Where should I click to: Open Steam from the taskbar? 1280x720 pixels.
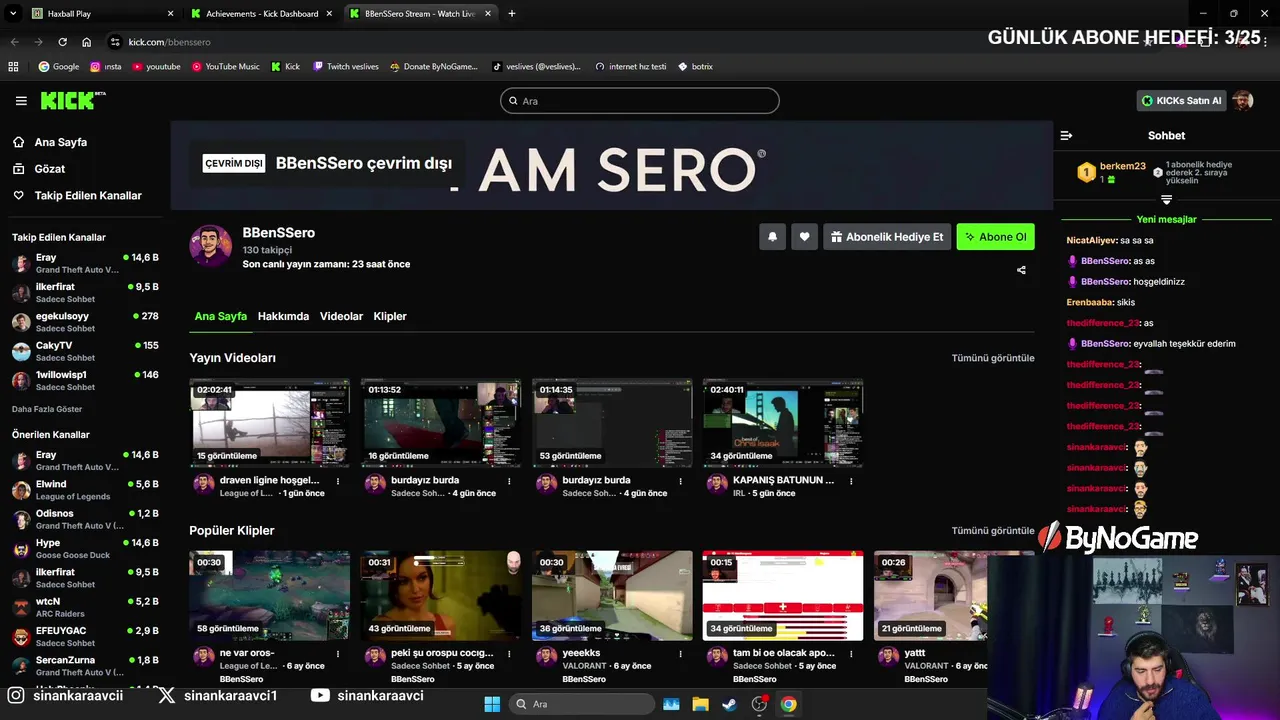click(x=730, y=704)
